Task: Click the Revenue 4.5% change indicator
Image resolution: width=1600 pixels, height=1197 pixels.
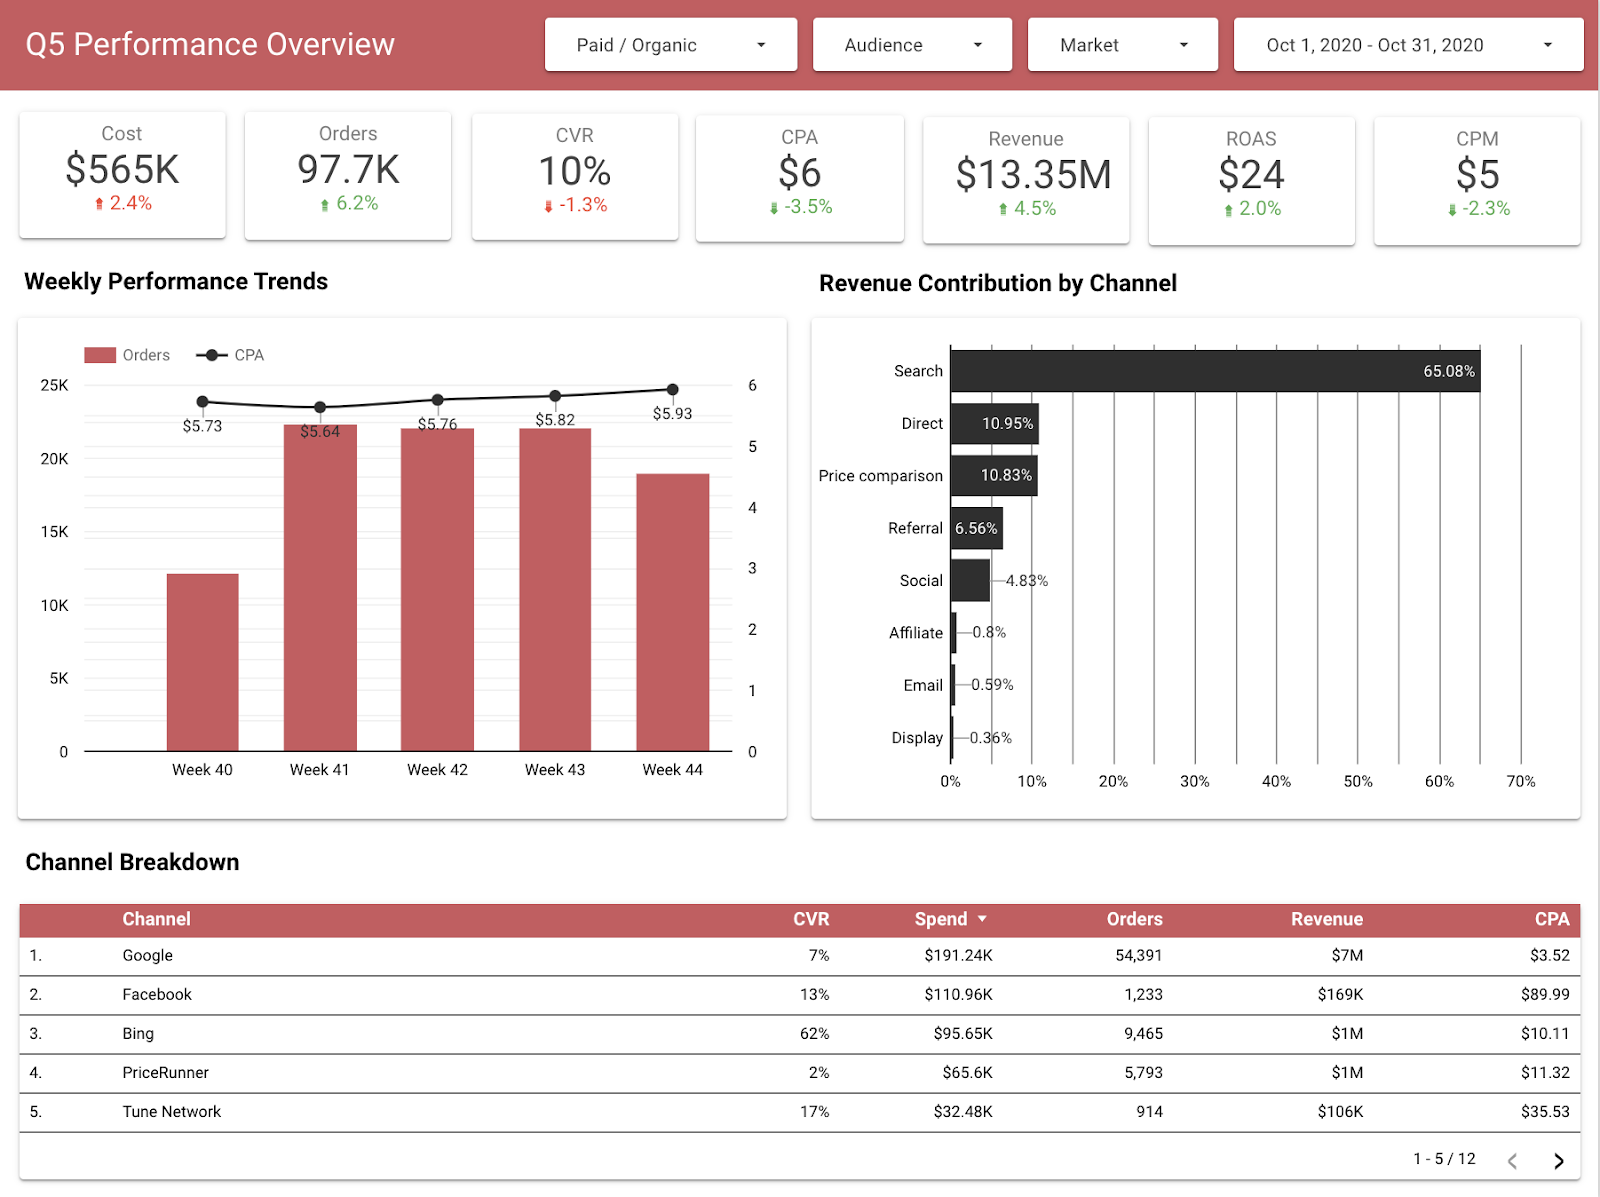Action: [1027, 209]
